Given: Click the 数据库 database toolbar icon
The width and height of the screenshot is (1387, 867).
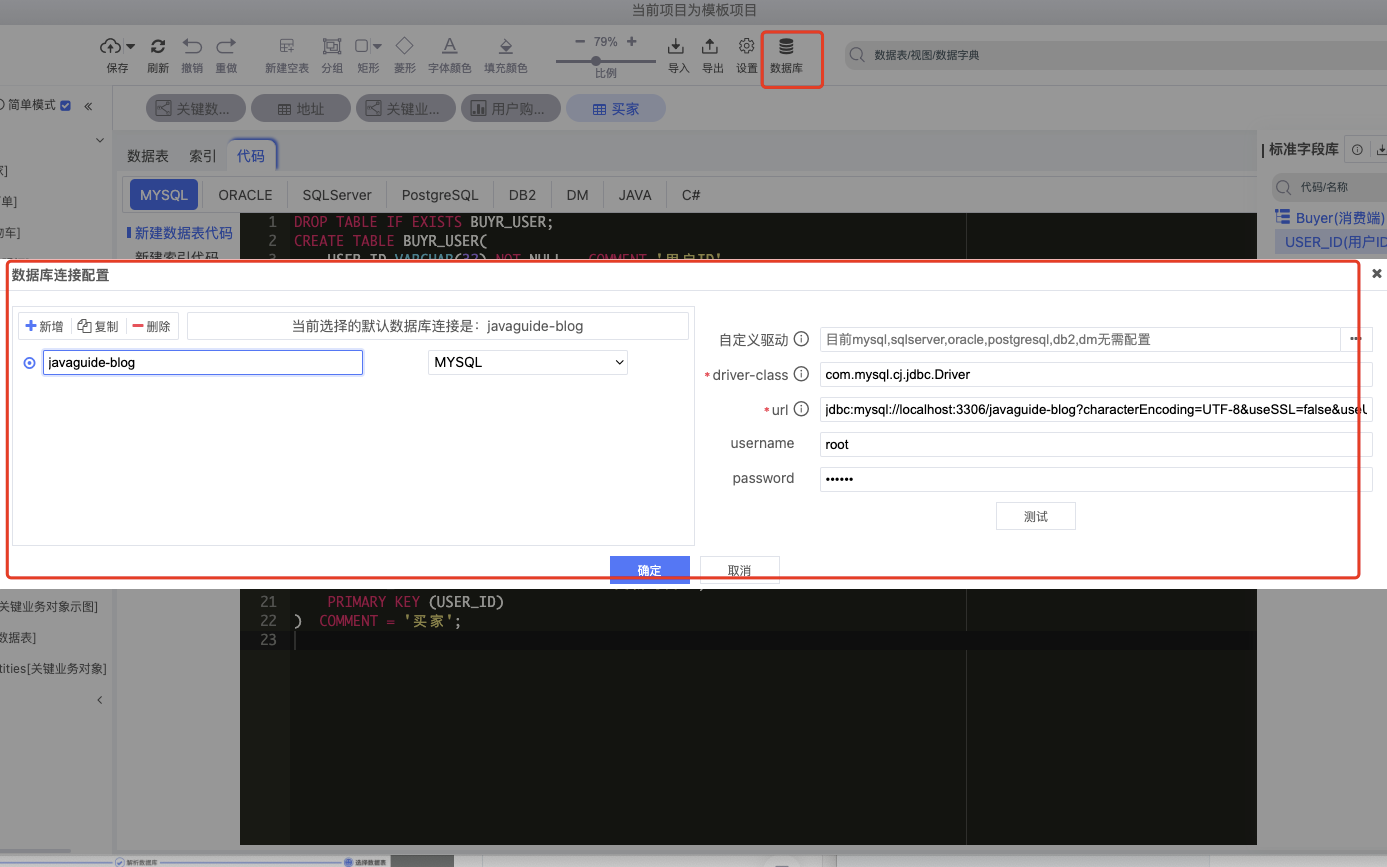Looking at the screenshot, I should point(786,47).
